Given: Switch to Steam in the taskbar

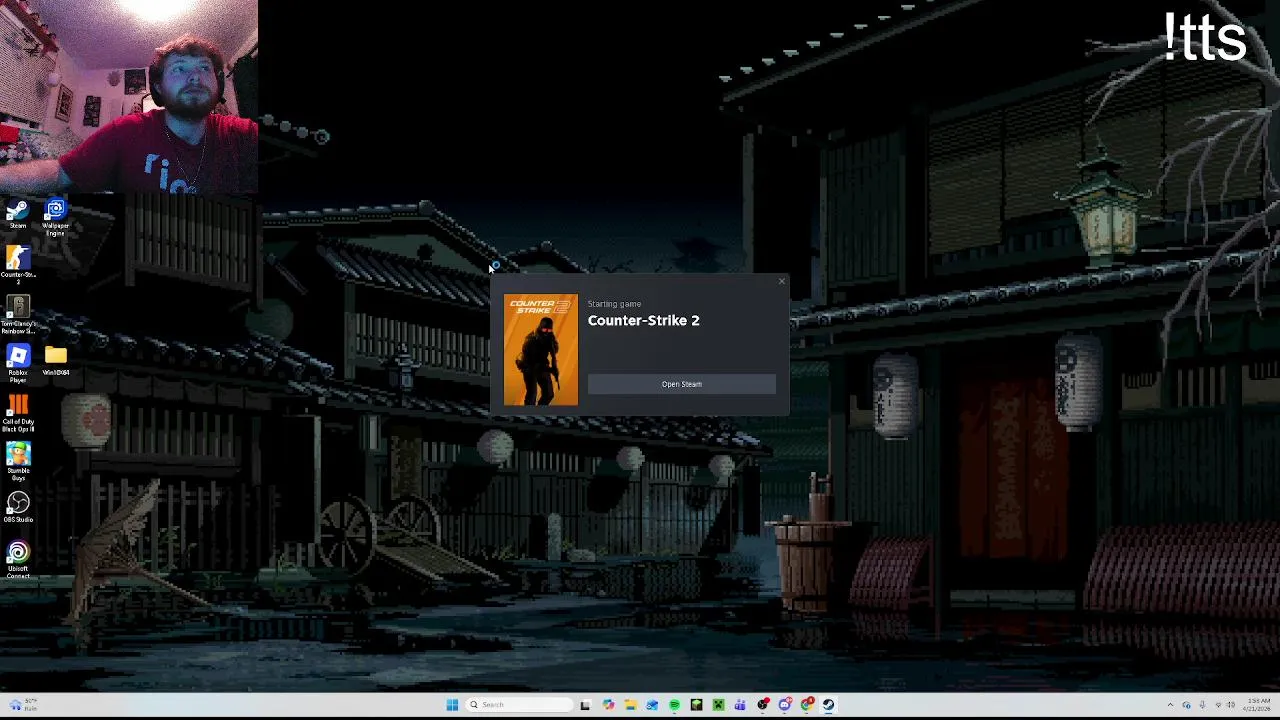Looking at the screenshot, I should (x=828, y=705).
